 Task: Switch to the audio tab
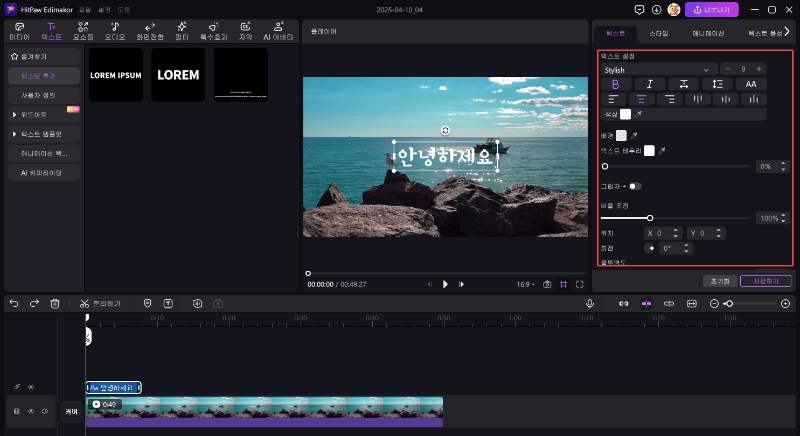116,30
